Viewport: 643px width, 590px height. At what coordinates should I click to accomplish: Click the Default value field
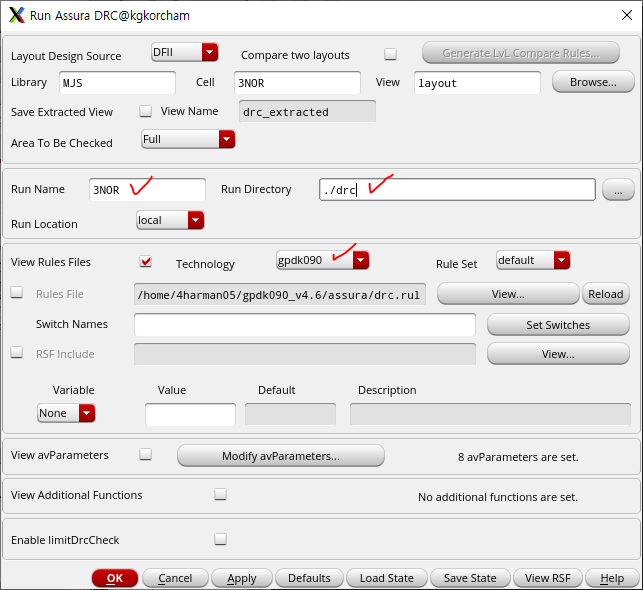point(290,415)
